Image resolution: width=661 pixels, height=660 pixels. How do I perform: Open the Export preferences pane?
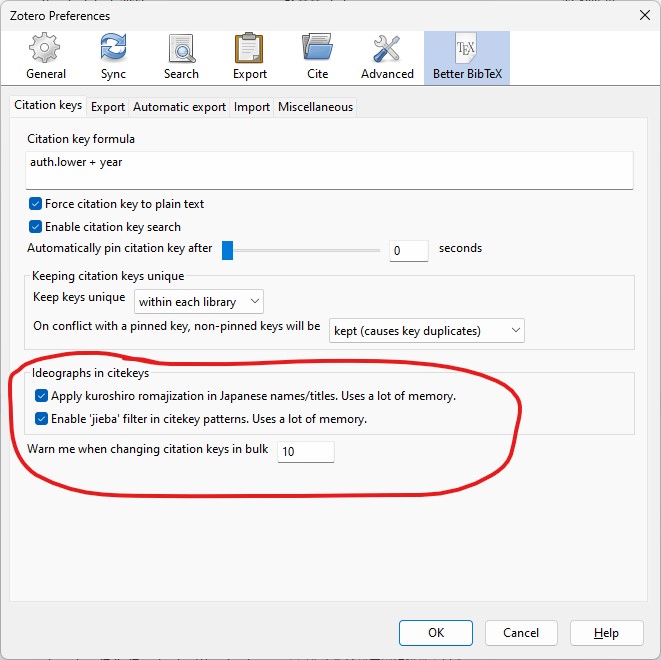tap(250, 57)
